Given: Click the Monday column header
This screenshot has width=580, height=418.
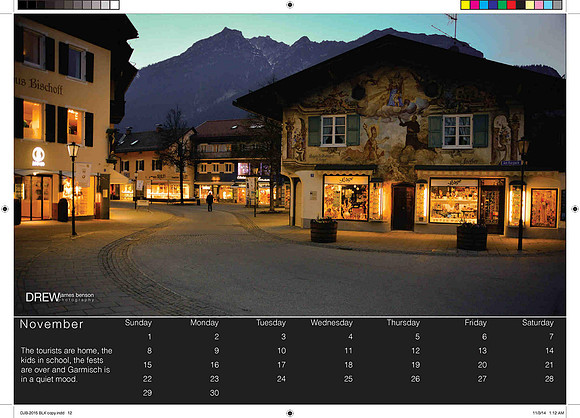Looking at the screenshot, I should pyautogui.click(x=204, y=323).
